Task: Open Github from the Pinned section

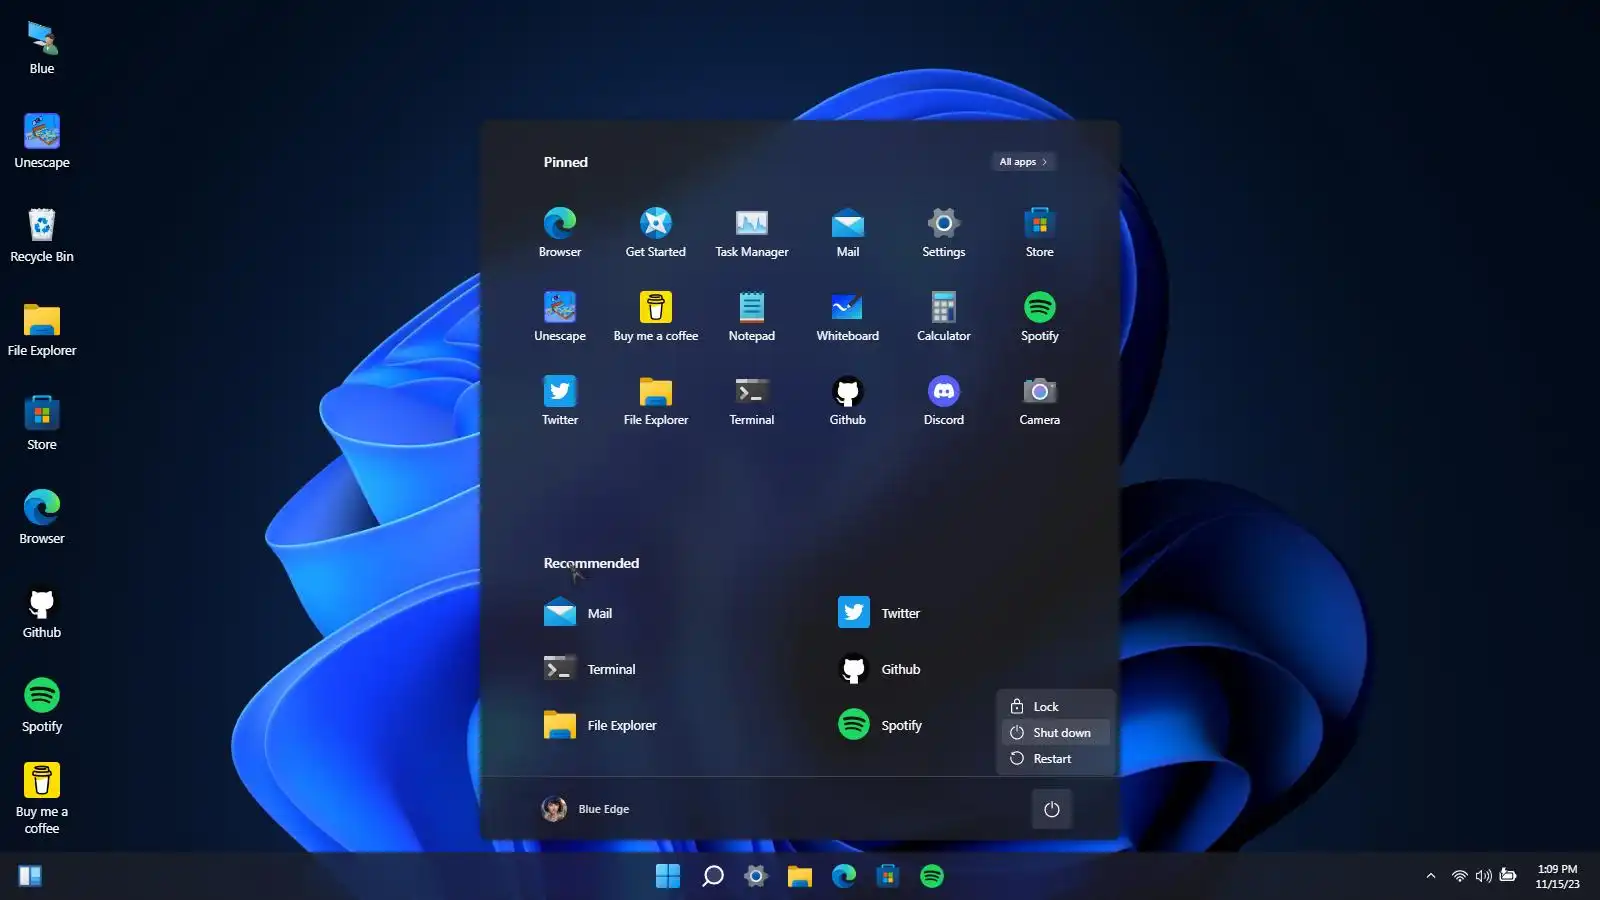Action: [x=848, y=400]
